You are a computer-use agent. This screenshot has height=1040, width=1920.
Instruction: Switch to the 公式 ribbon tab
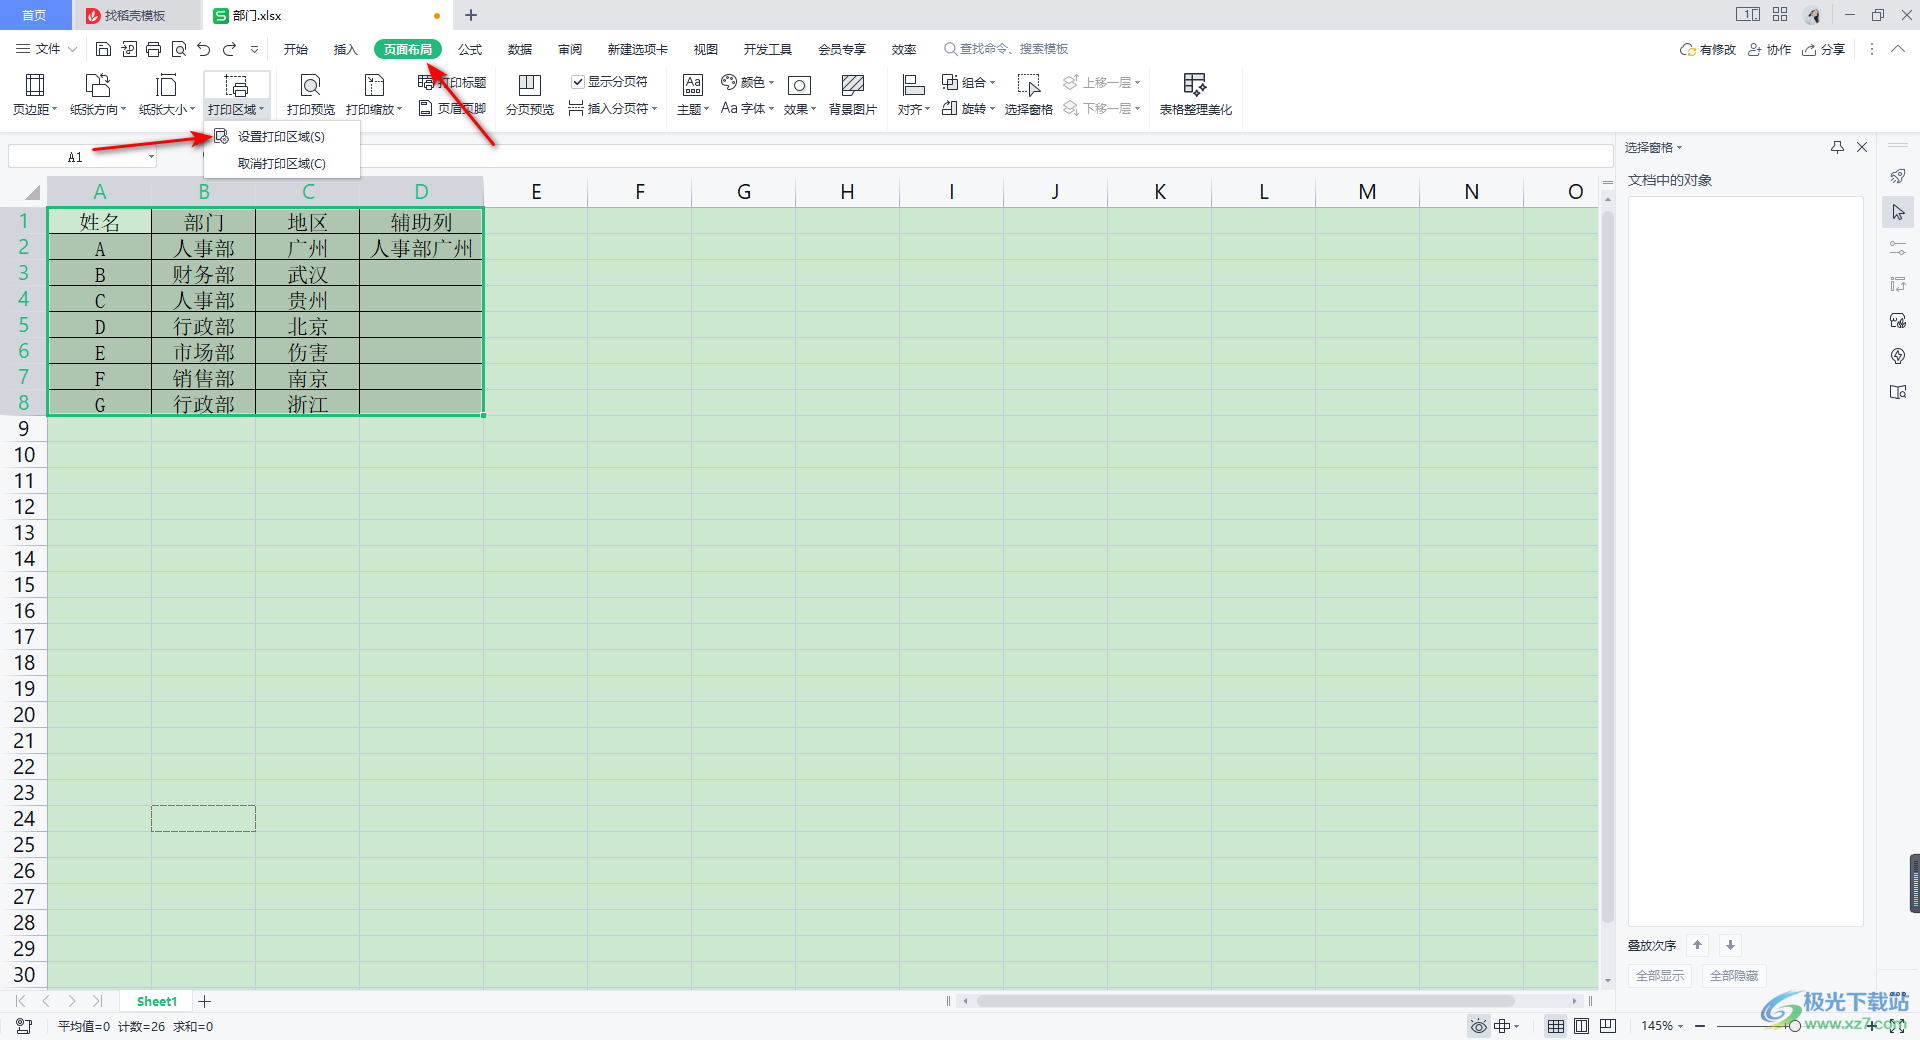(470, 49)
